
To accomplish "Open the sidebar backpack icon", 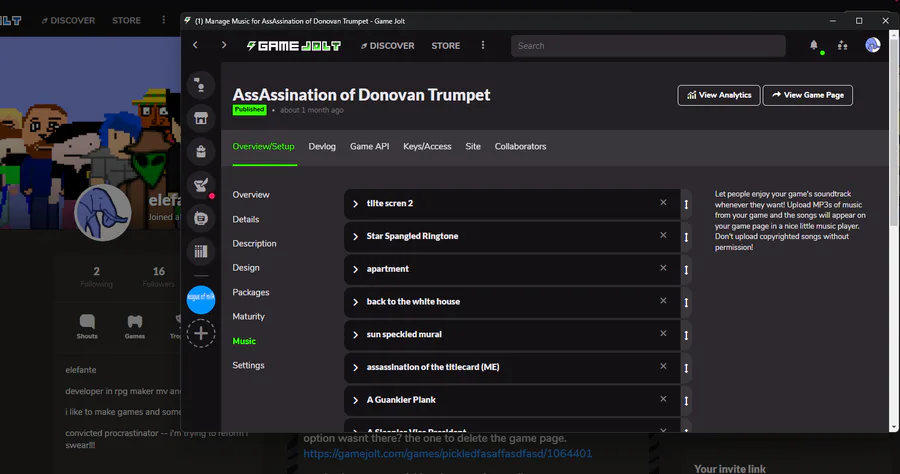I will (x=200, y=151).
